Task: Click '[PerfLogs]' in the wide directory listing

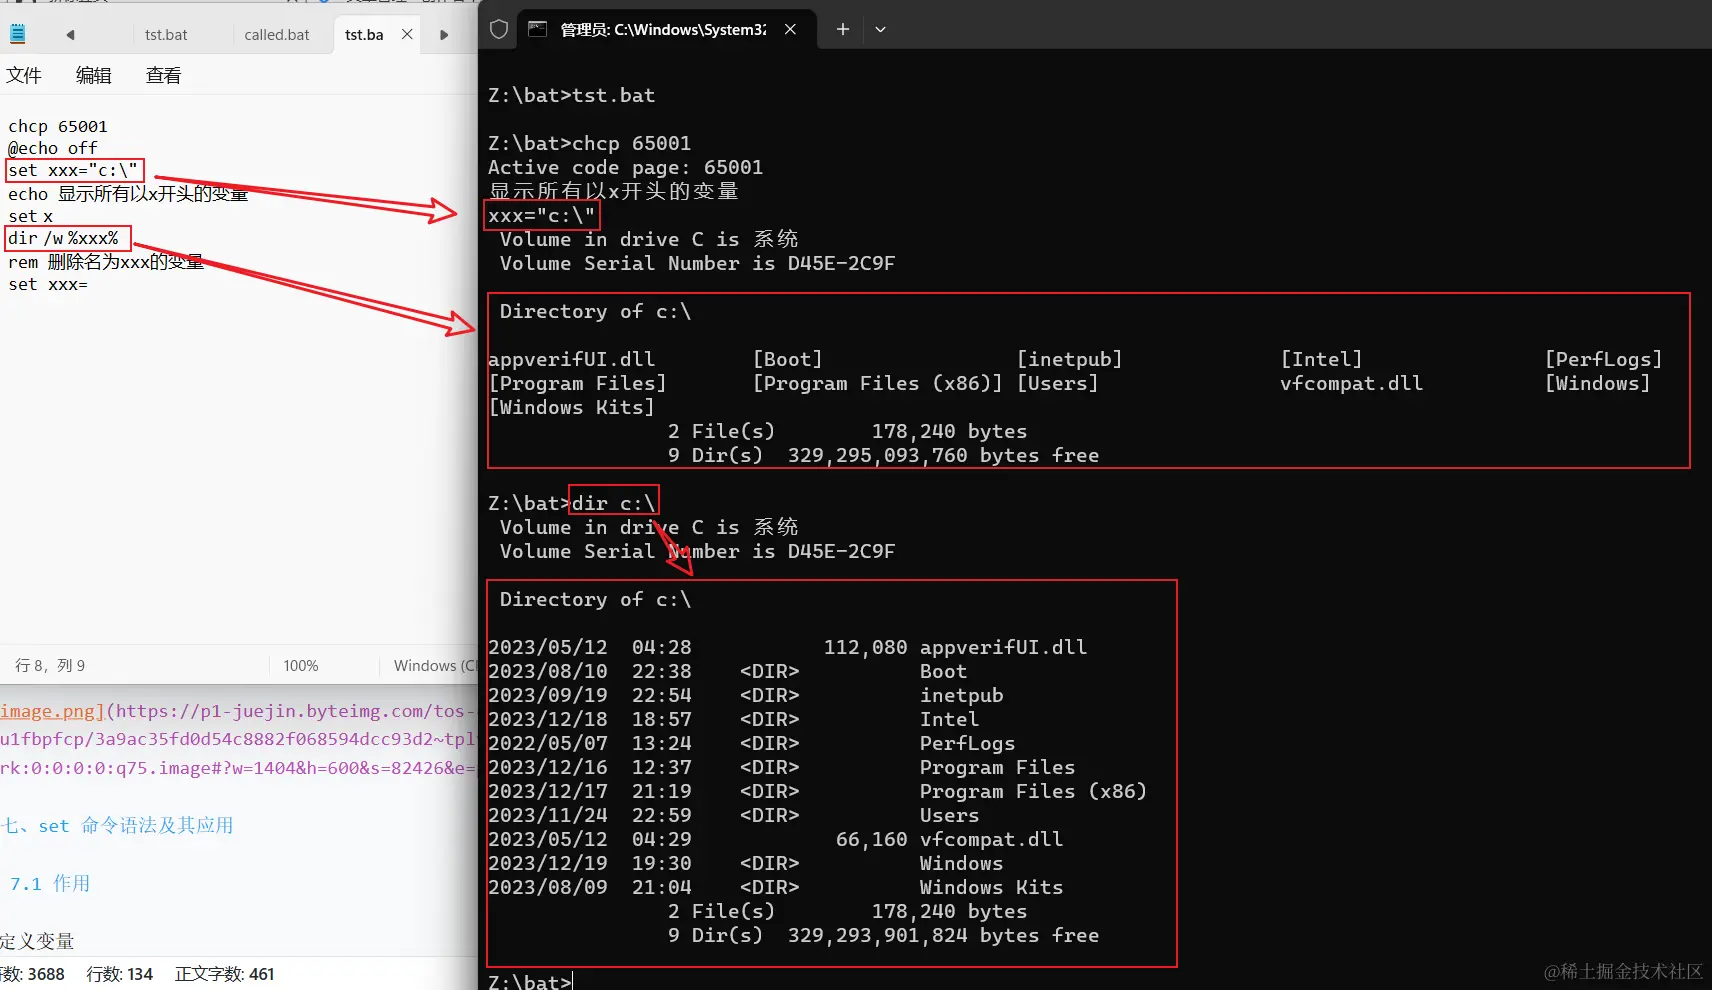Action: (x=1603, y=359)
